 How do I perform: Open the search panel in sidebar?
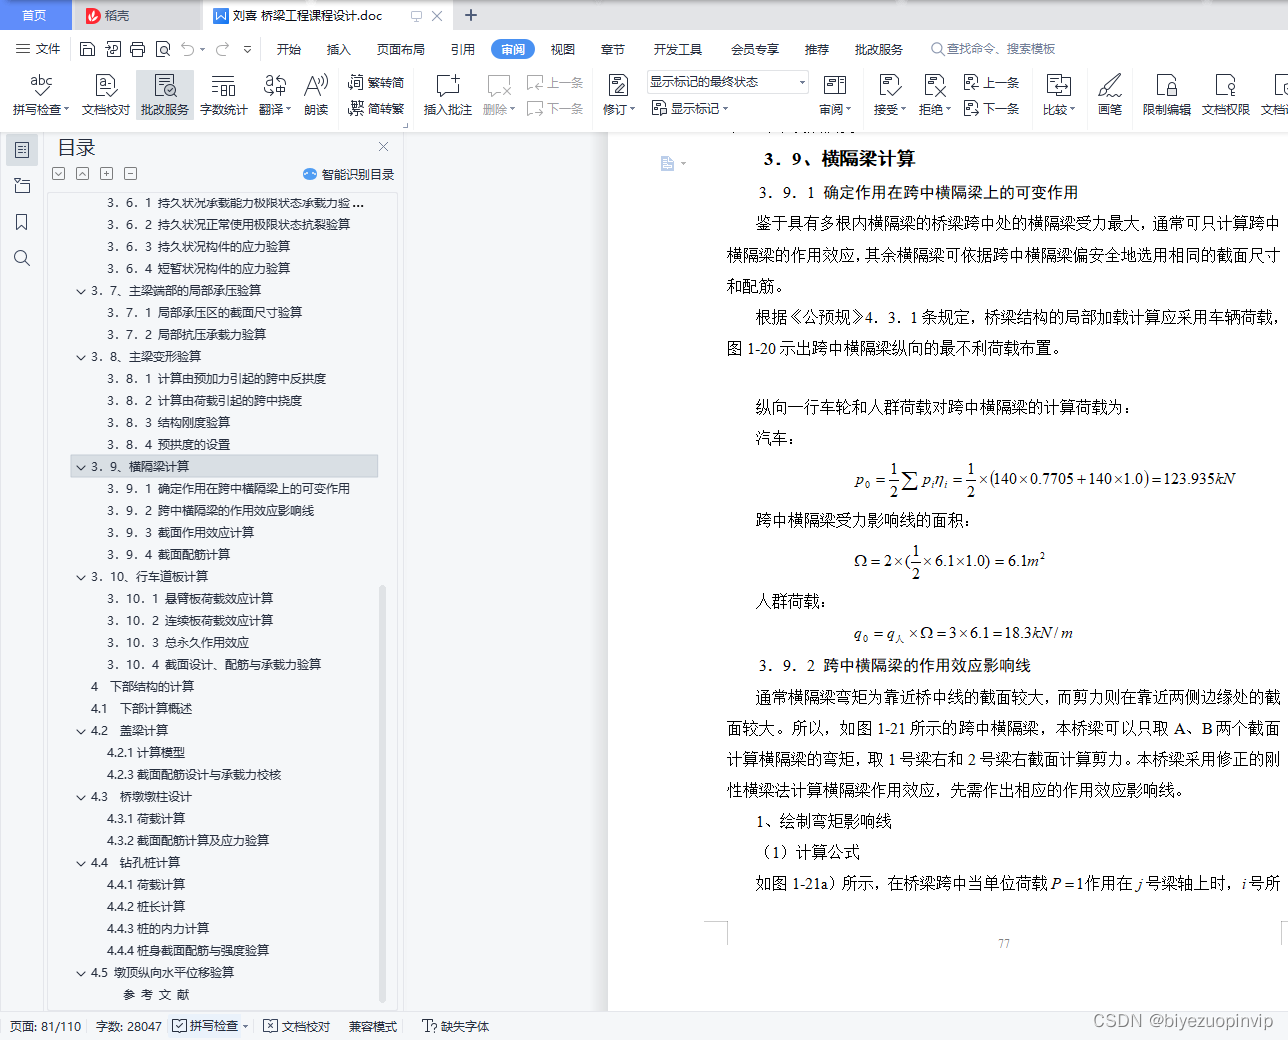(22, 258)
